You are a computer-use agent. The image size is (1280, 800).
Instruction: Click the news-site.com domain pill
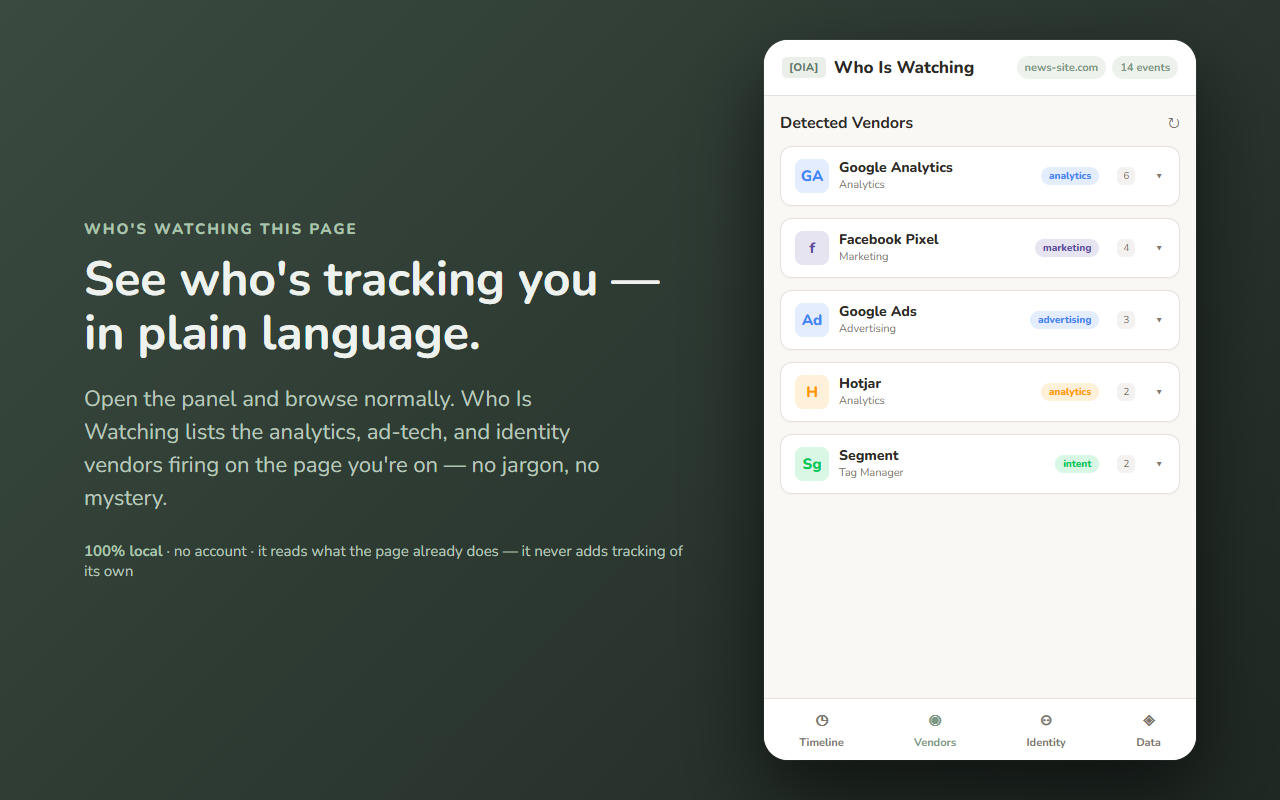(1061, 68)
